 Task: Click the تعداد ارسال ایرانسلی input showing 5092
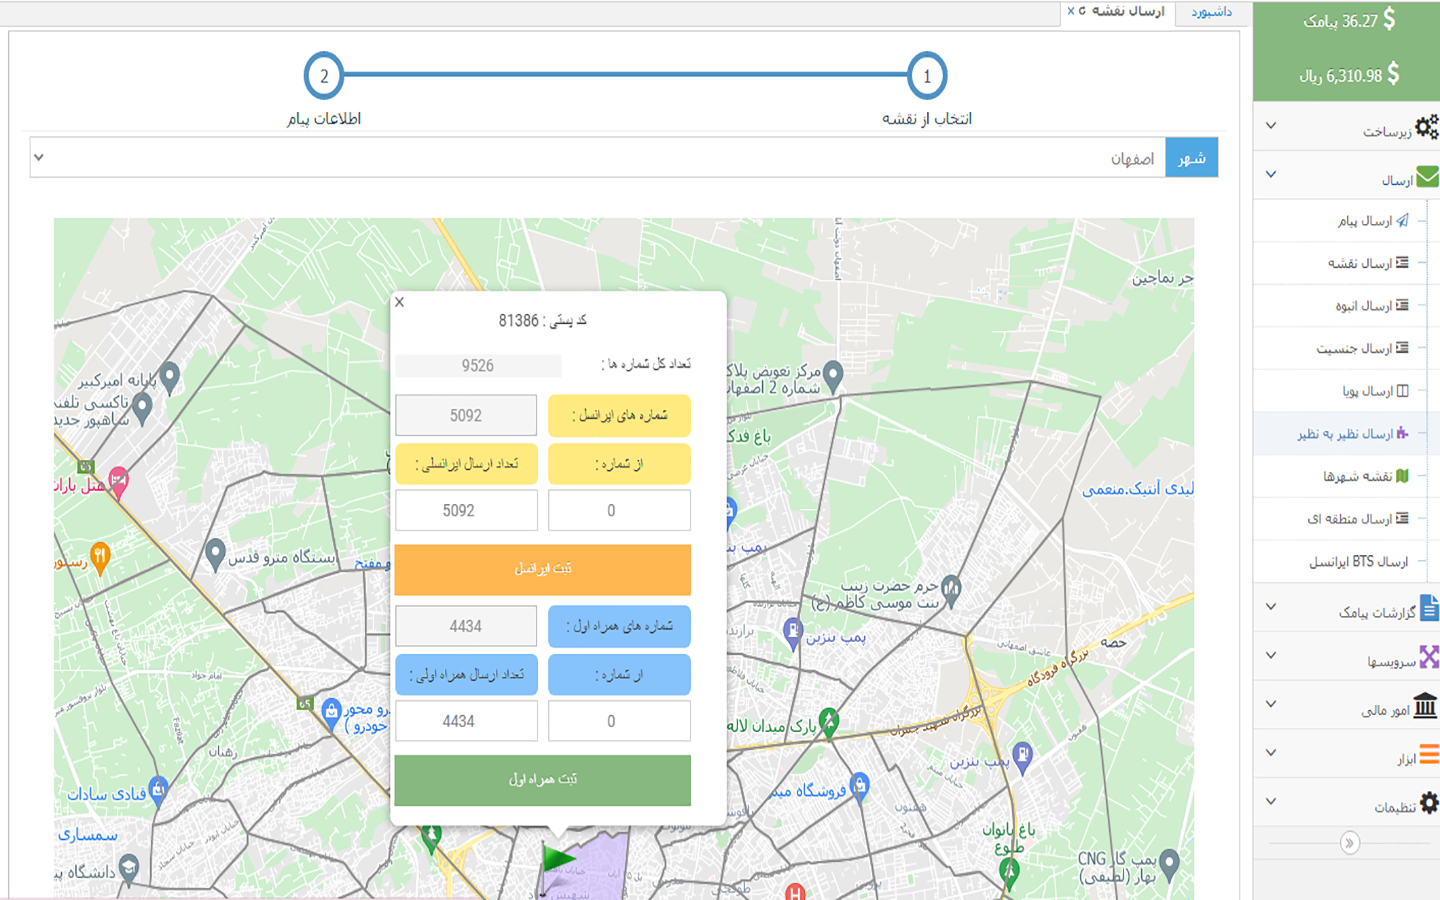pyautogui.click(x=466, y=510)
